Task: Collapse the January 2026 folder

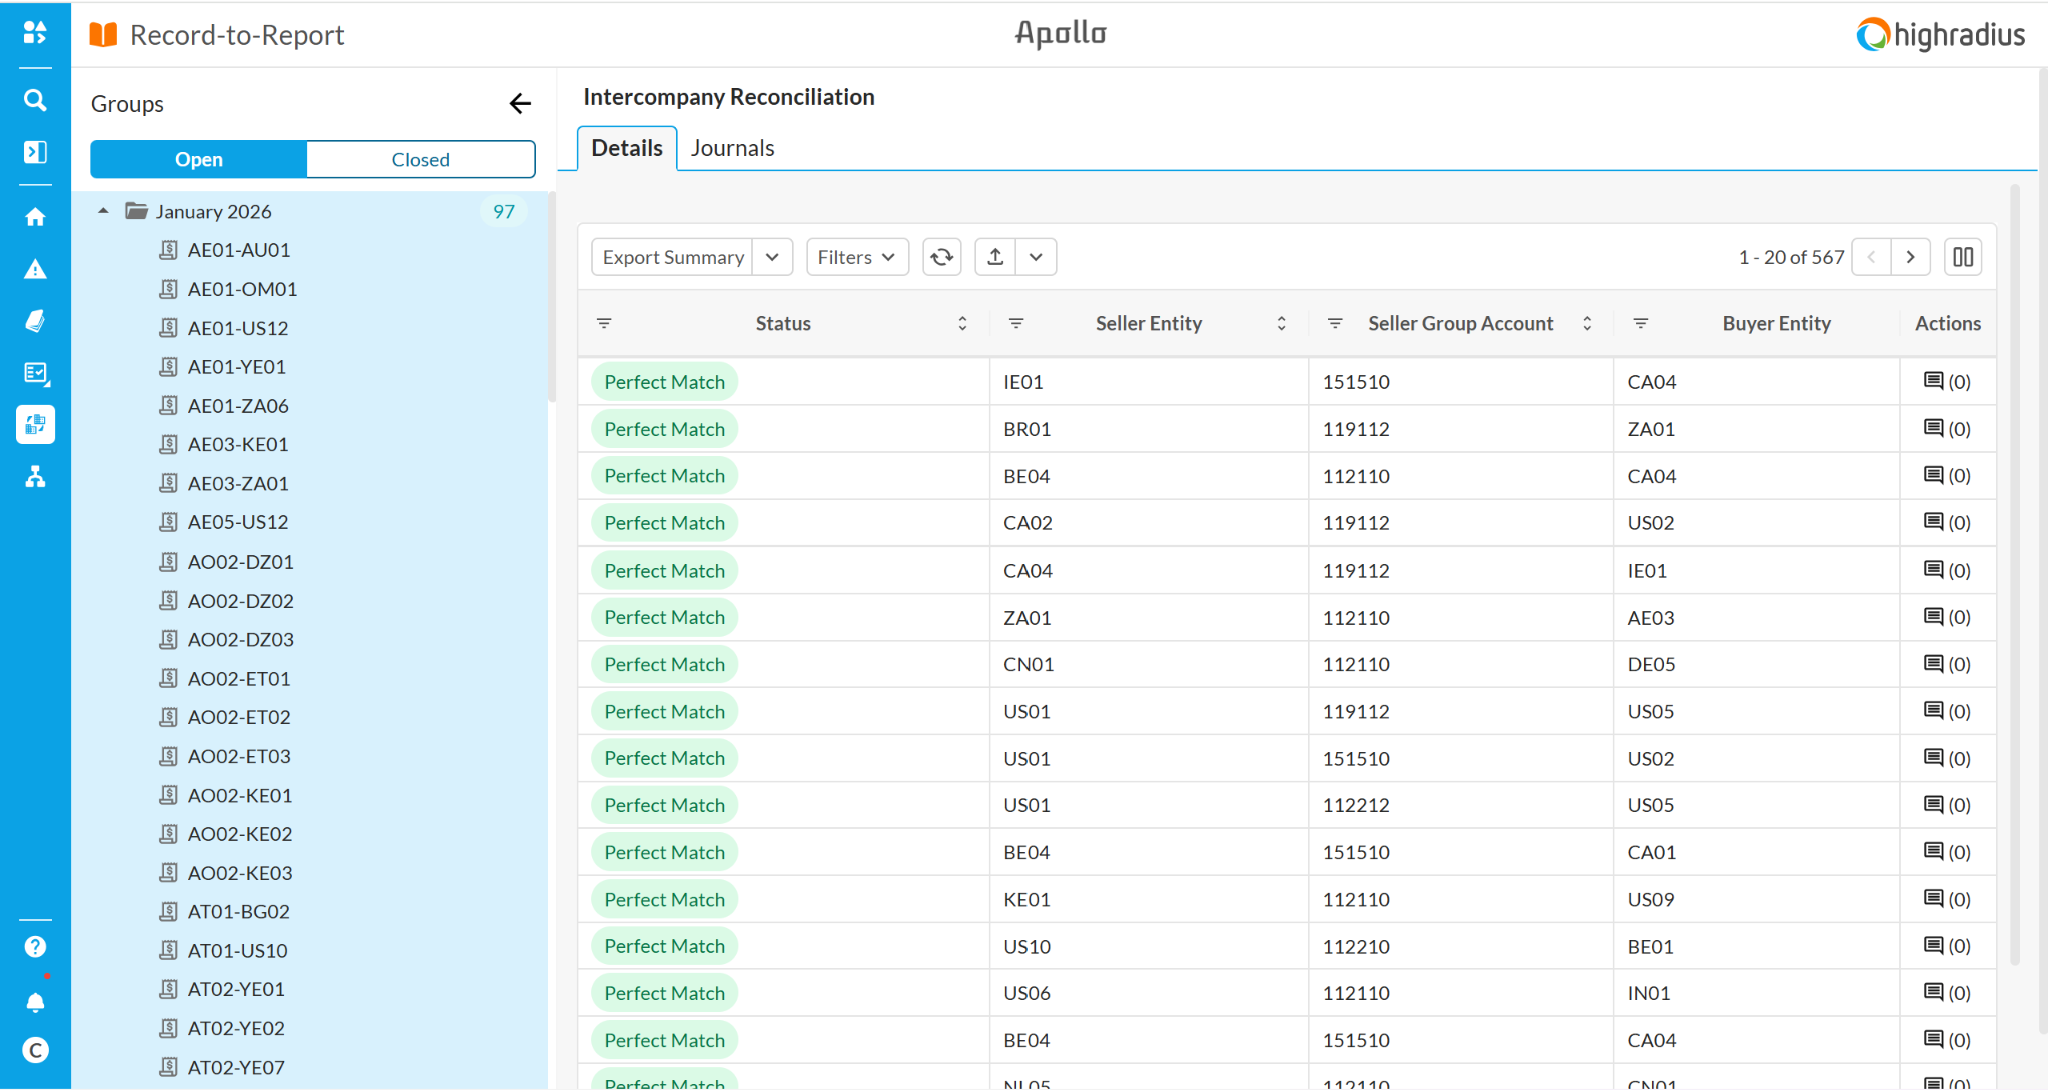Action: coord(103,211)
